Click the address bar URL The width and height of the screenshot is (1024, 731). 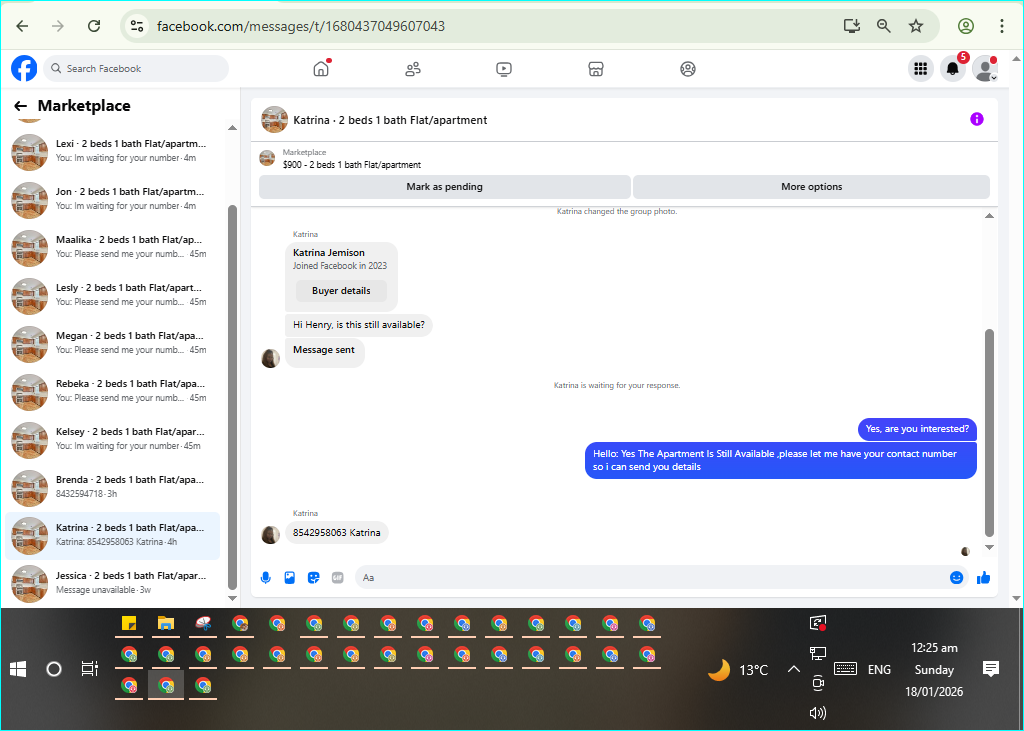(x=301, y=26)
